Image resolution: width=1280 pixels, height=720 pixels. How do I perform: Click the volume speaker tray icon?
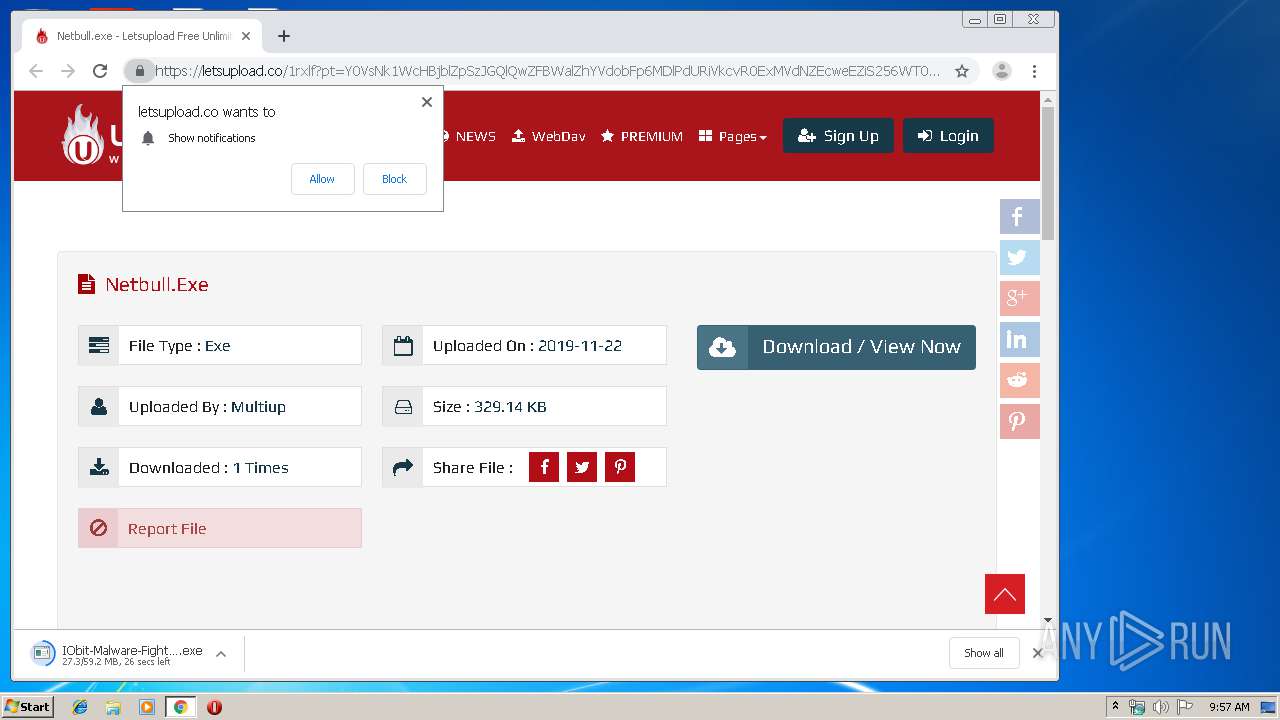point(1161,707)
